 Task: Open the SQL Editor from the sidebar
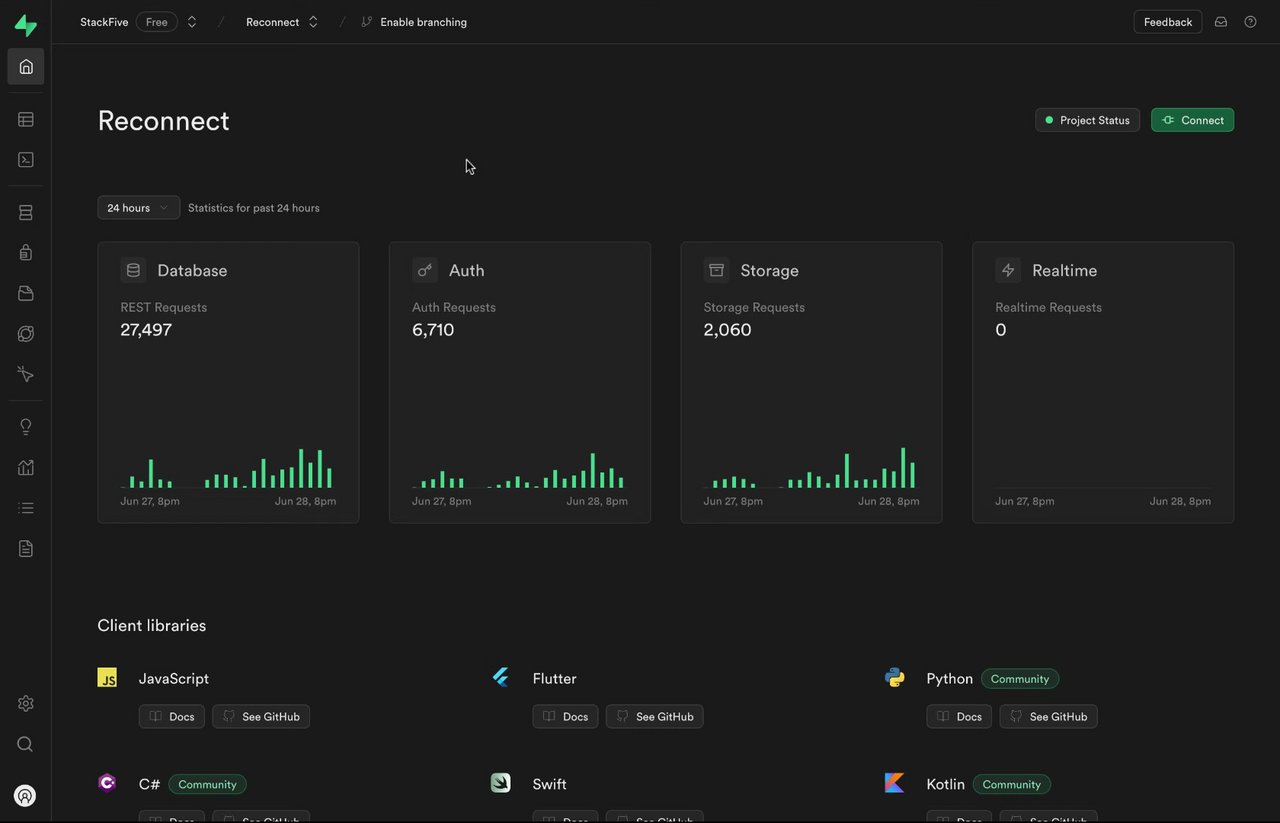[26, 160]
